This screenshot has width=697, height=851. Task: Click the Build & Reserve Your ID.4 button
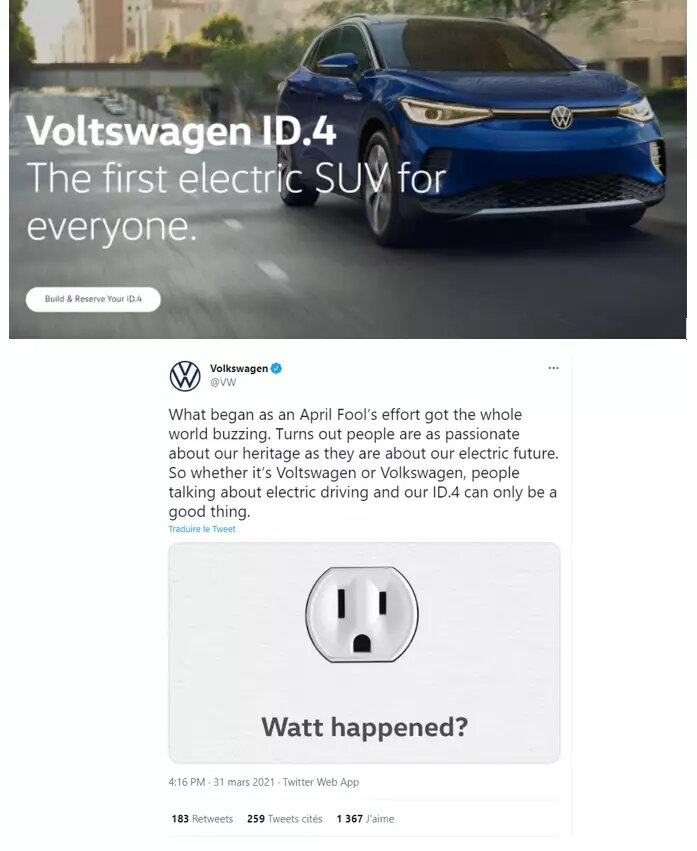pos(93,299)
